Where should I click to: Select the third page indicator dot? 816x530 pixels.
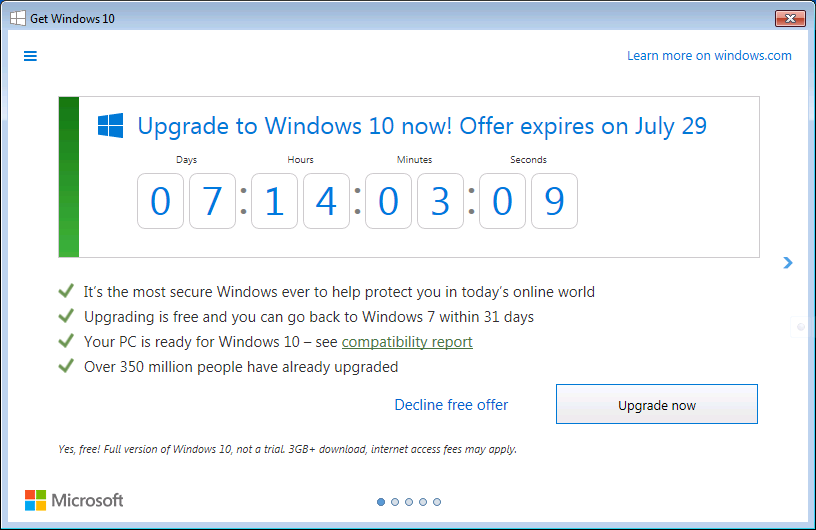pyautogui.click(x=409, y=502)
